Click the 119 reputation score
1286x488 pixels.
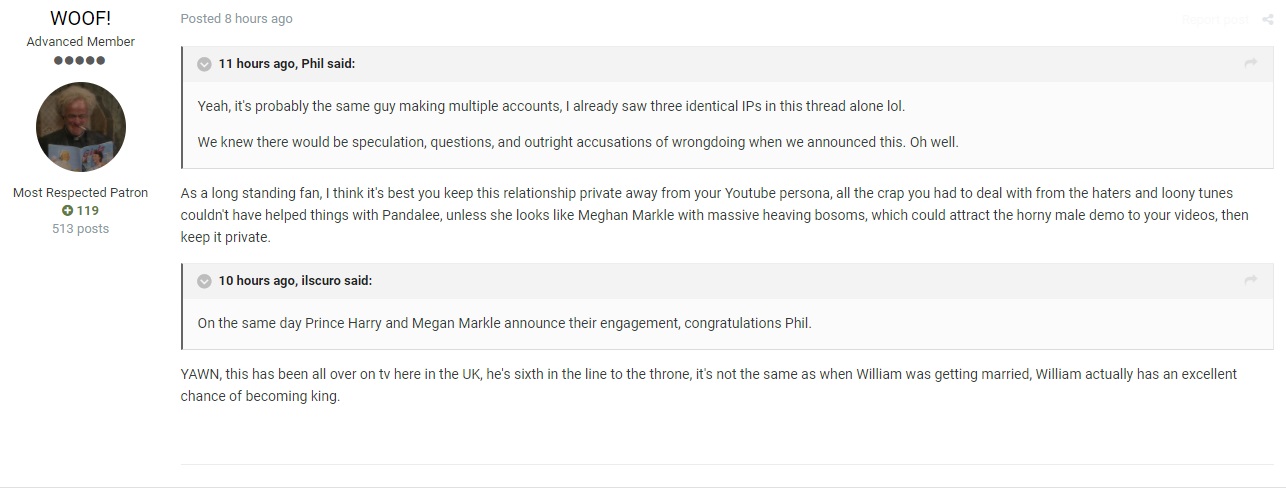(88, 211)
